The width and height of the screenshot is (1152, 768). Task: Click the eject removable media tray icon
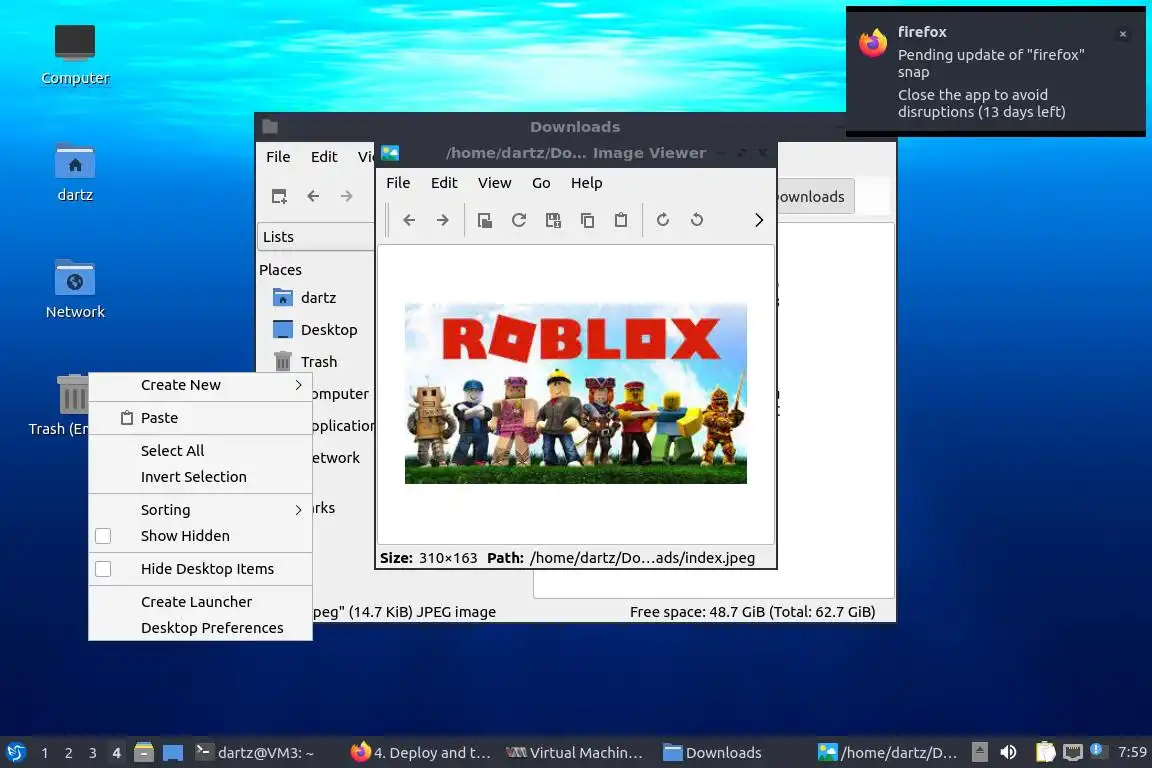(x=979, y=752)
